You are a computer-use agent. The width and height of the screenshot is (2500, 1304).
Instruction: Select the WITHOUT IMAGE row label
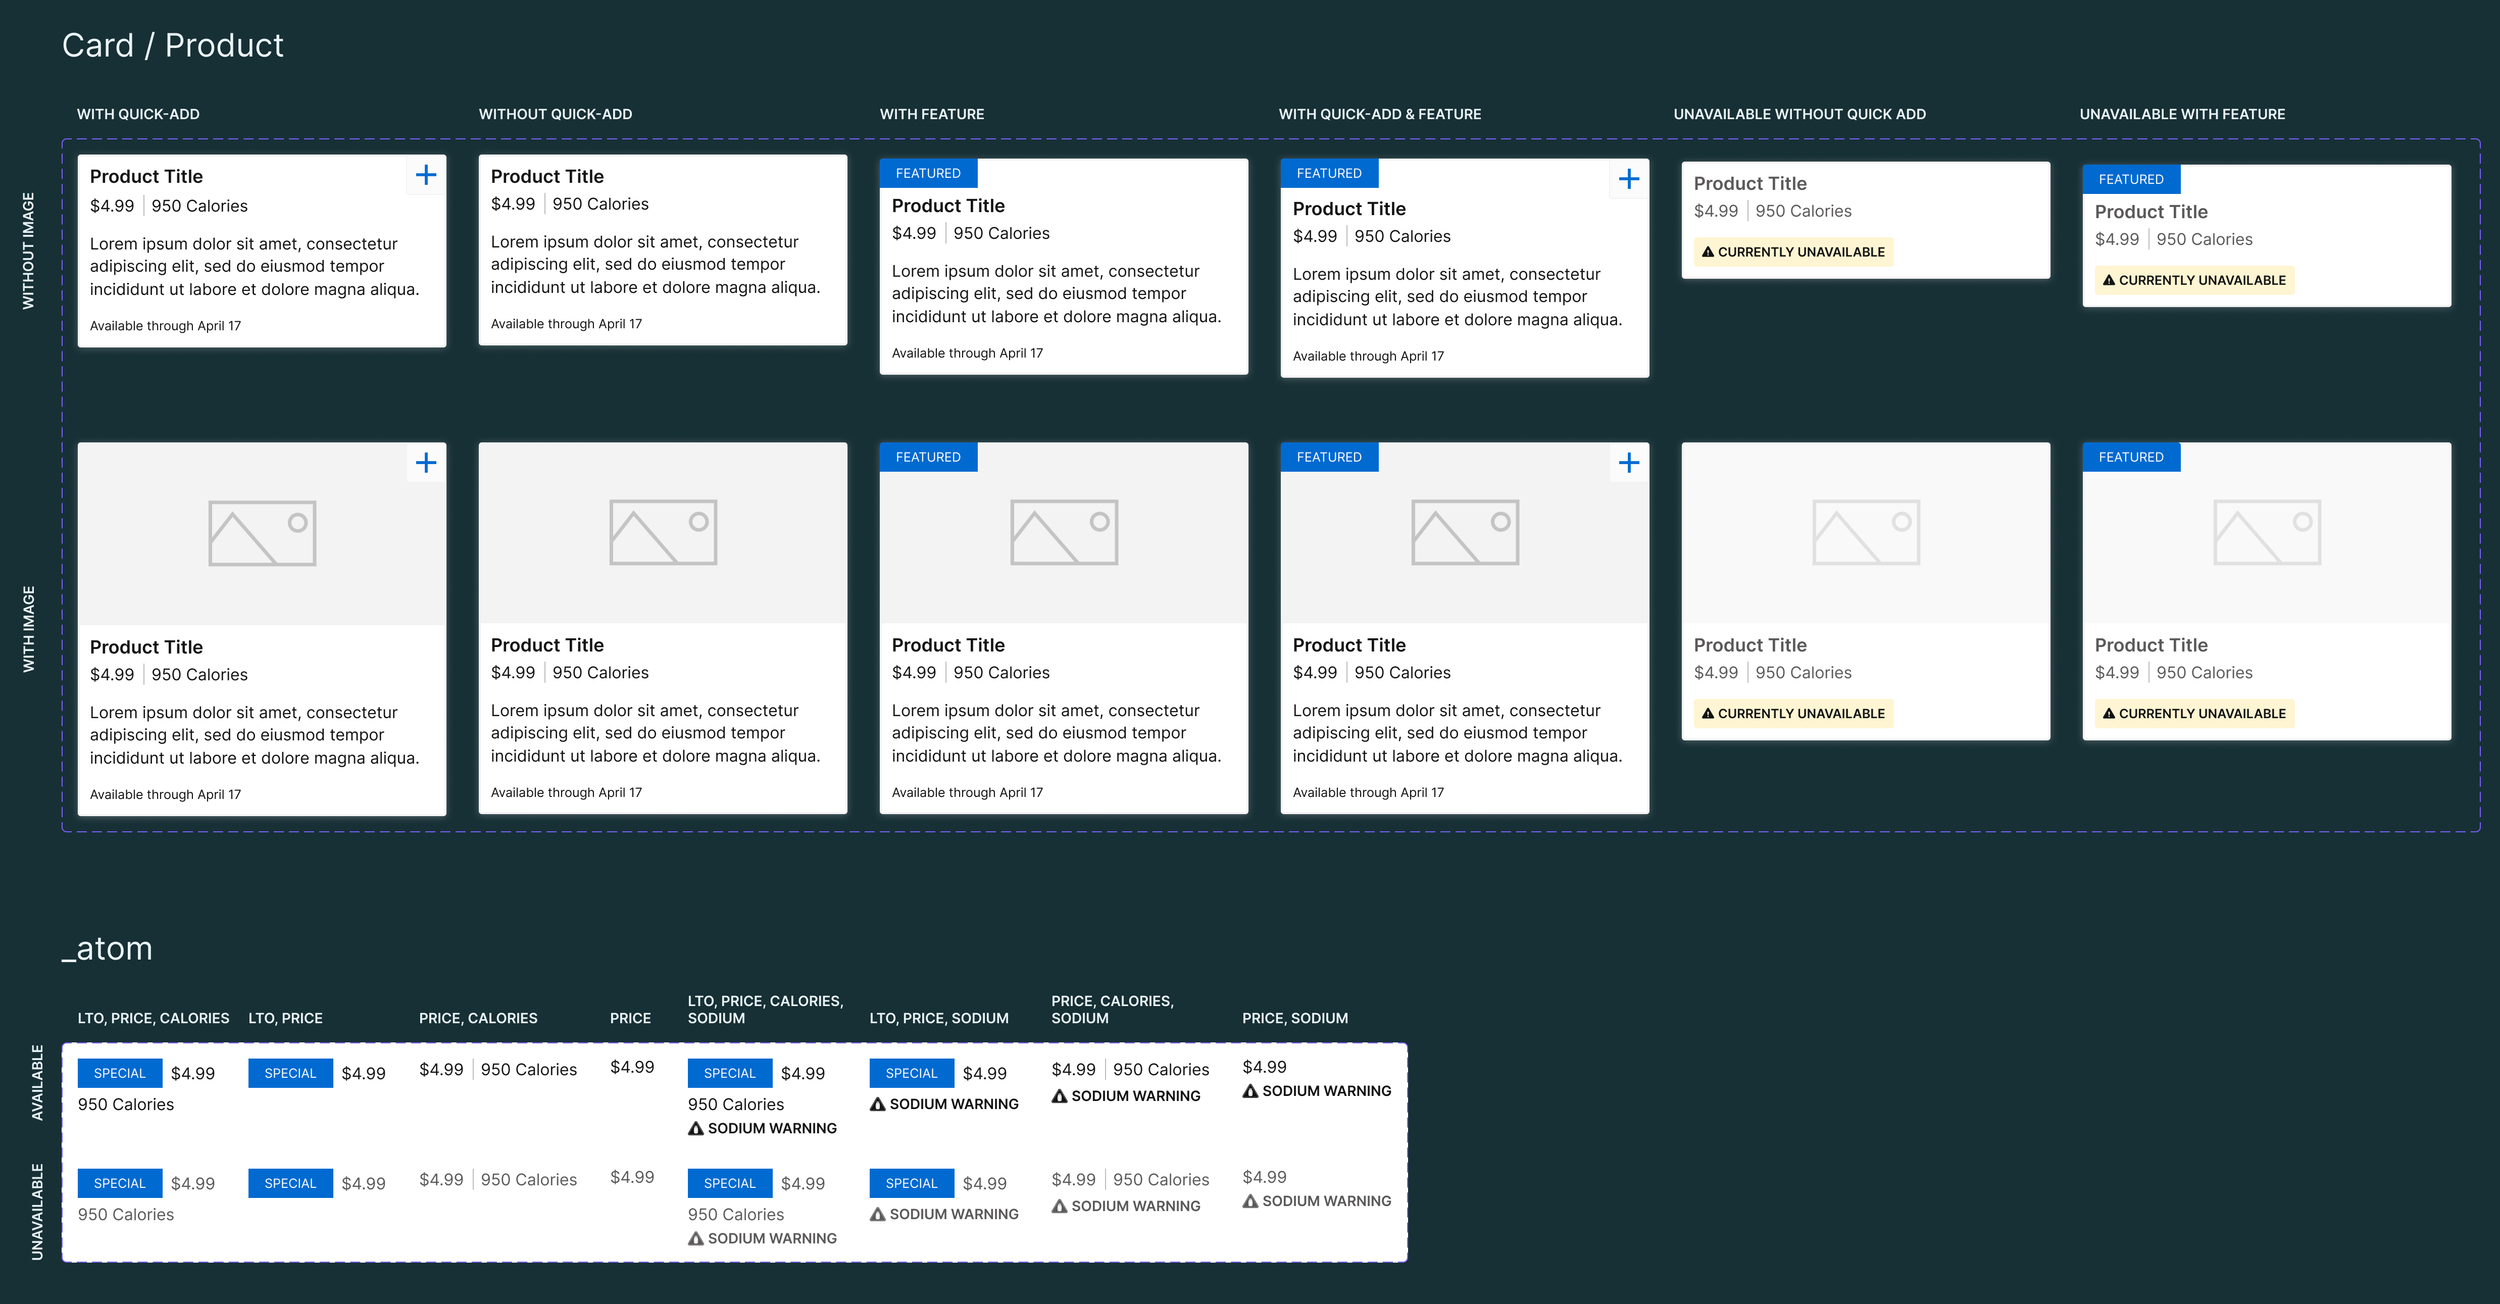[28, 250]
